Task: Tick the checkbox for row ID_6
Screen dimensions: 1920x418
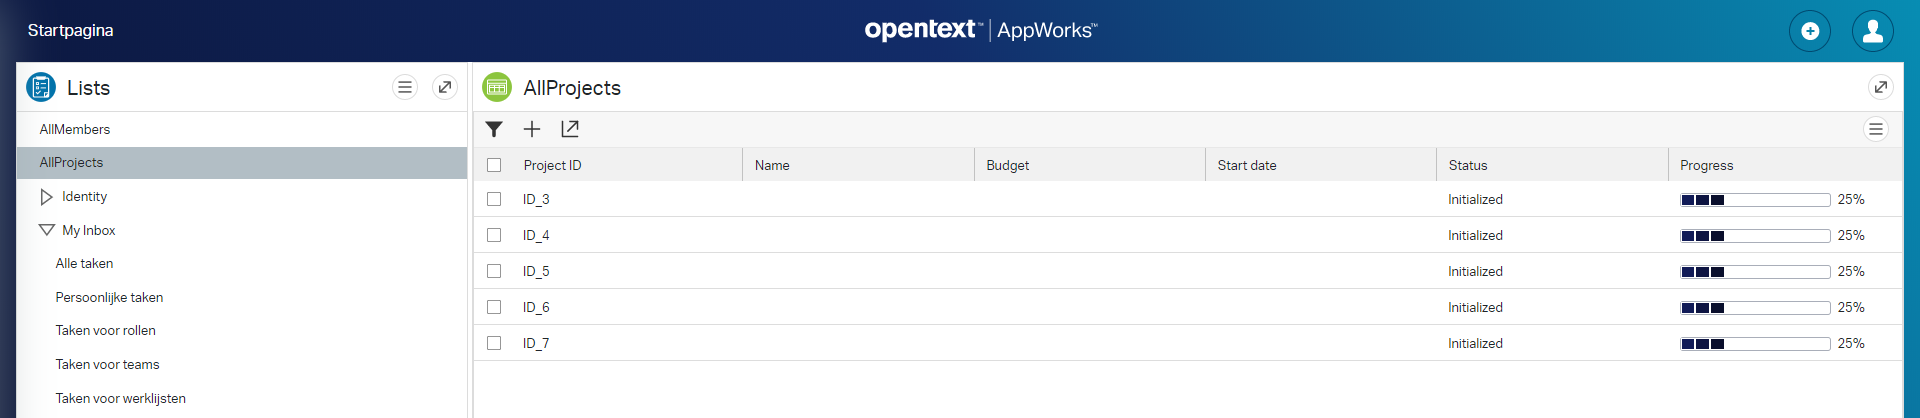Action: [494, 307]
